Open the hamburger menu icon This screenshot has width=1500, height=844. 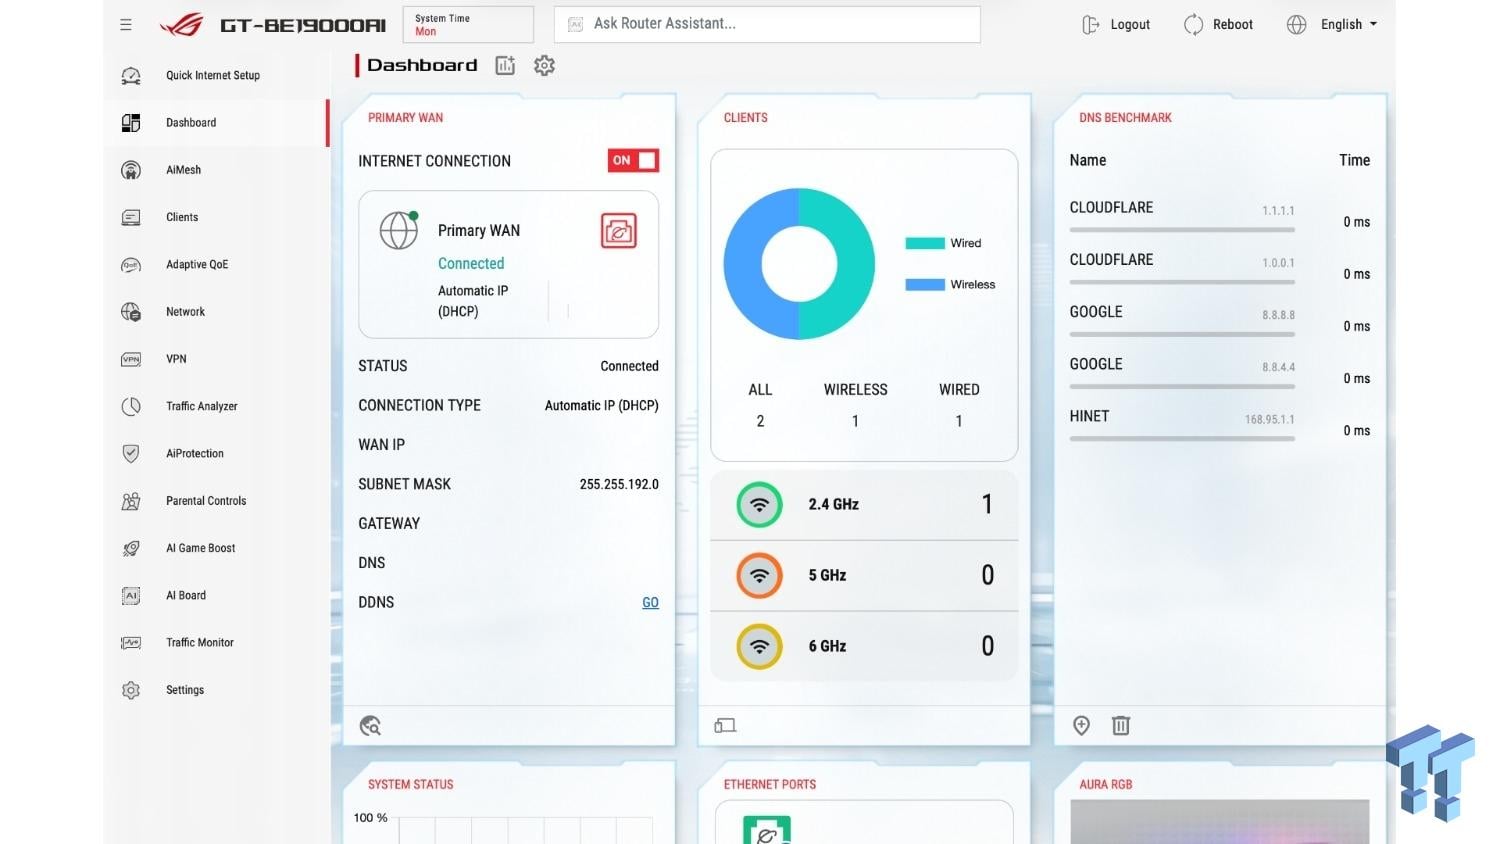(x=126, y=25)
